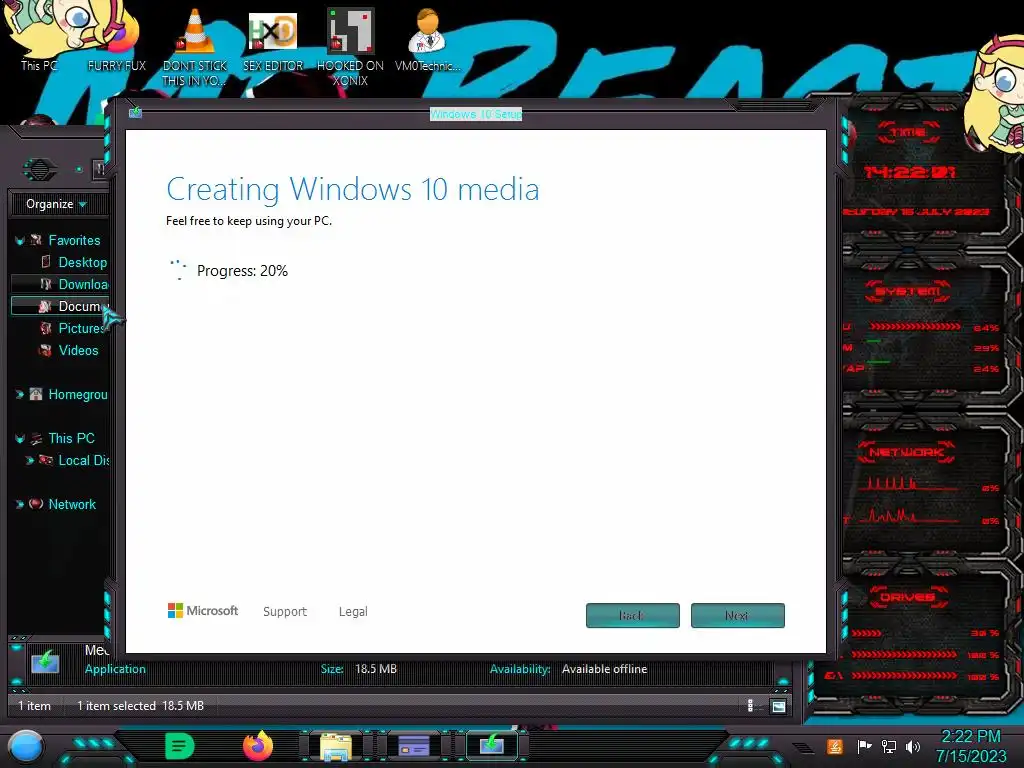This screenshot has width=1024, height=768.
Task: Open Firefox from the taskbar
Action: coord(258,746)
